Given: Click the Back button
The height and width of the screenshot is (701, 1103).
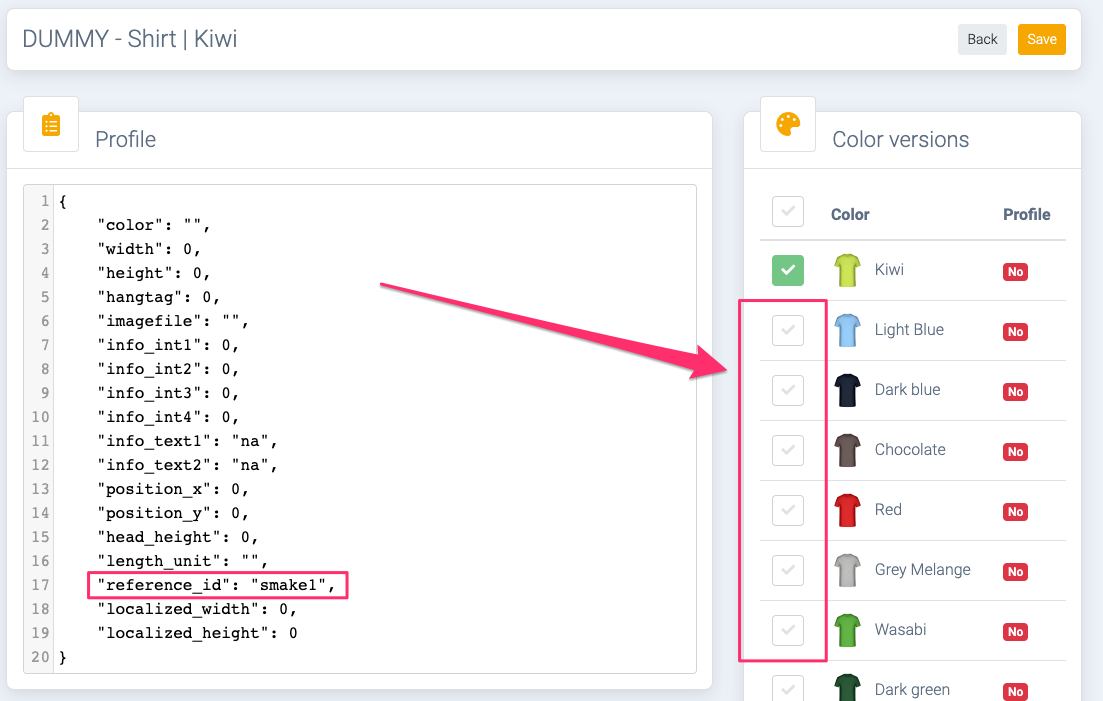Looking at the screenshot, I should coord(982,39).
